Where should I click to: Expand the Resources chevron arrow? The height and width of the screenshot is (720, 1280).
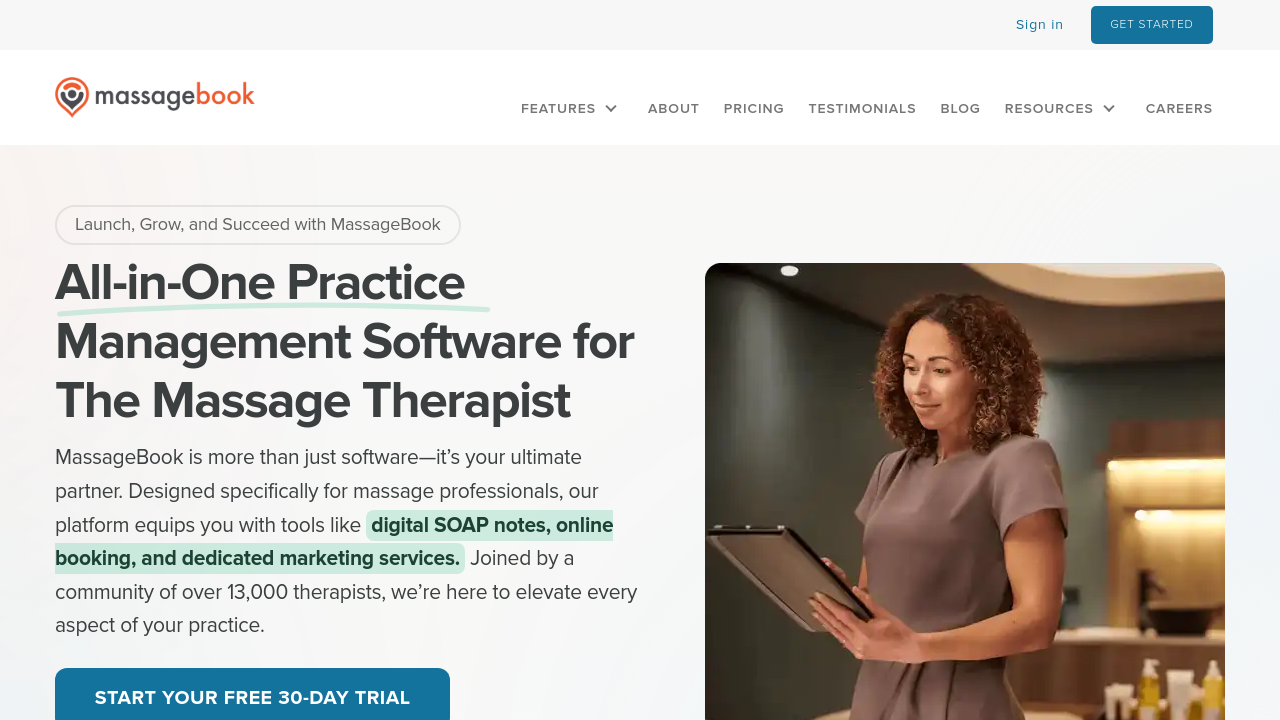pyautogui.click(x=1109, y=108)
